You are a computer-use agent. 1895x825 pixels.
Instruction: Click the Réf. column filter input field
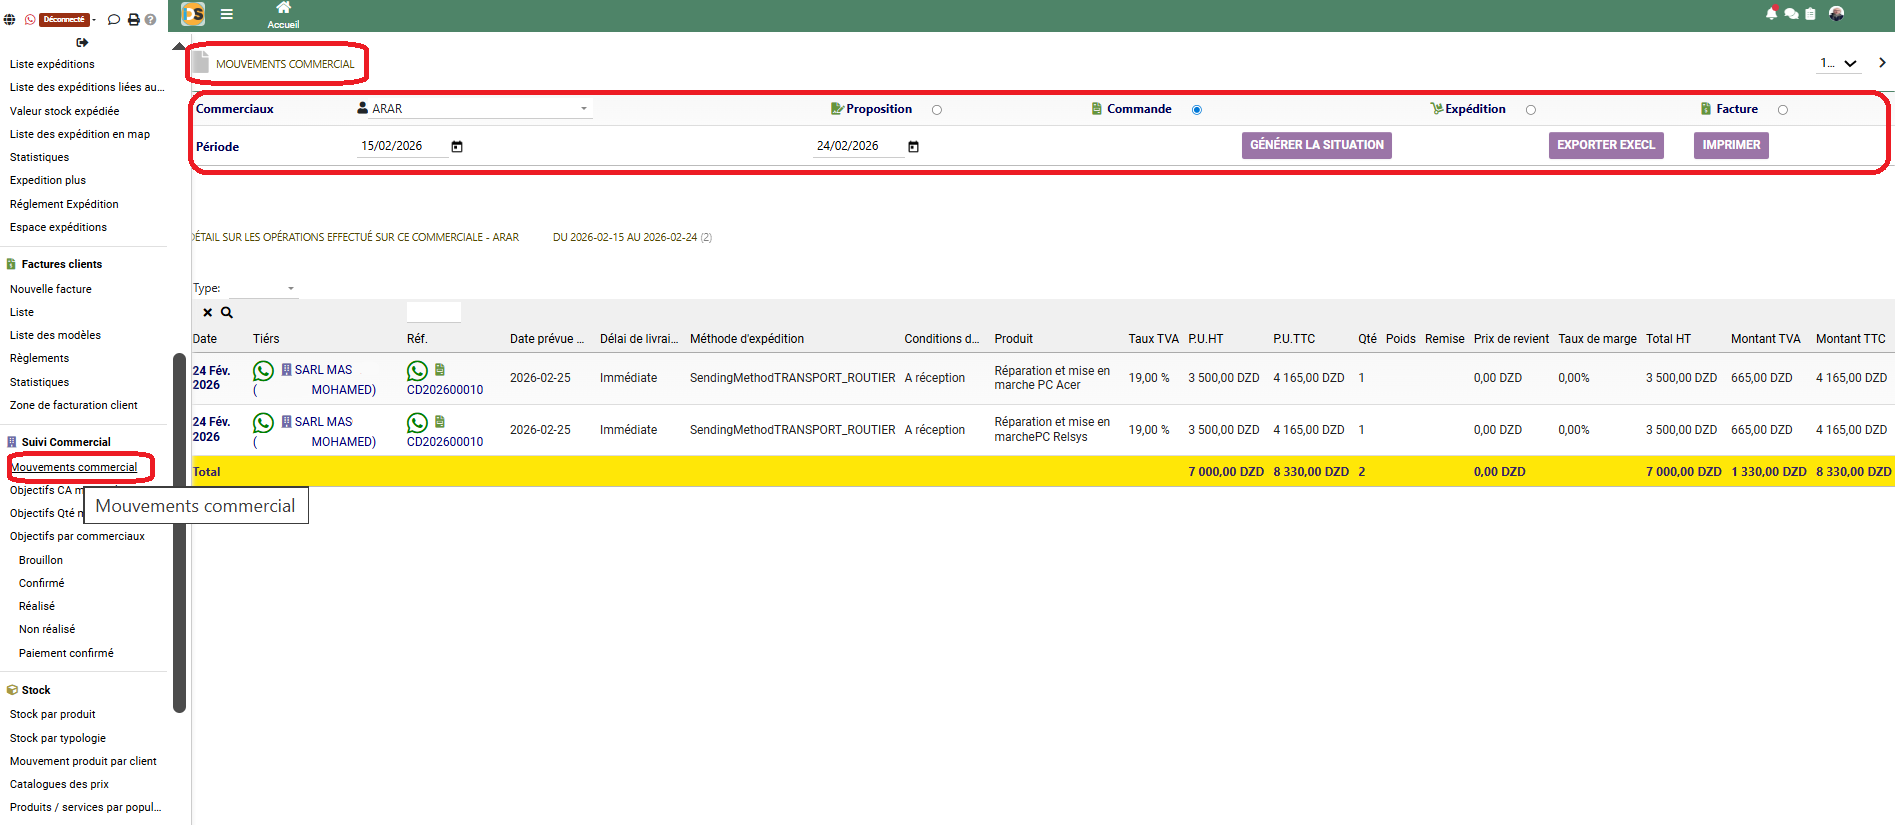pos(434,313)
